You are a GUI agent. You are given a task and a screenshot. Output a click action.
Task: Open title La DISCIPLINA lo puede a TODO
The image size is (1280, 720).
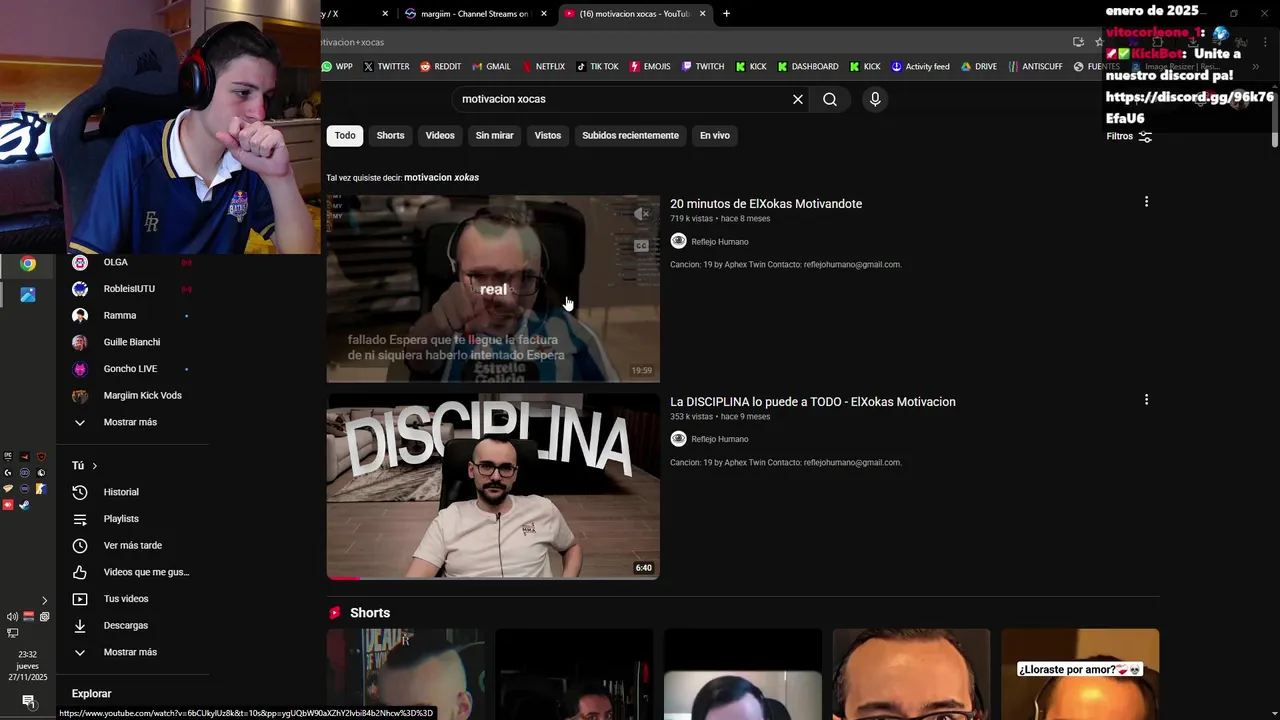tap(813, 402)
